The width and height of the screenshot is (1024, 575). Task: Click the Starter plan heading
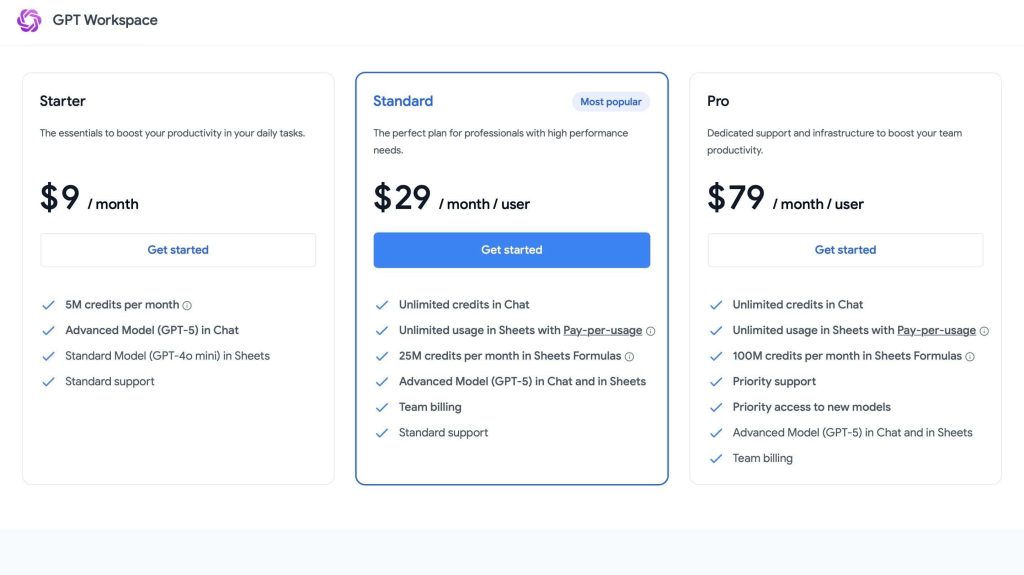point(63,101)
